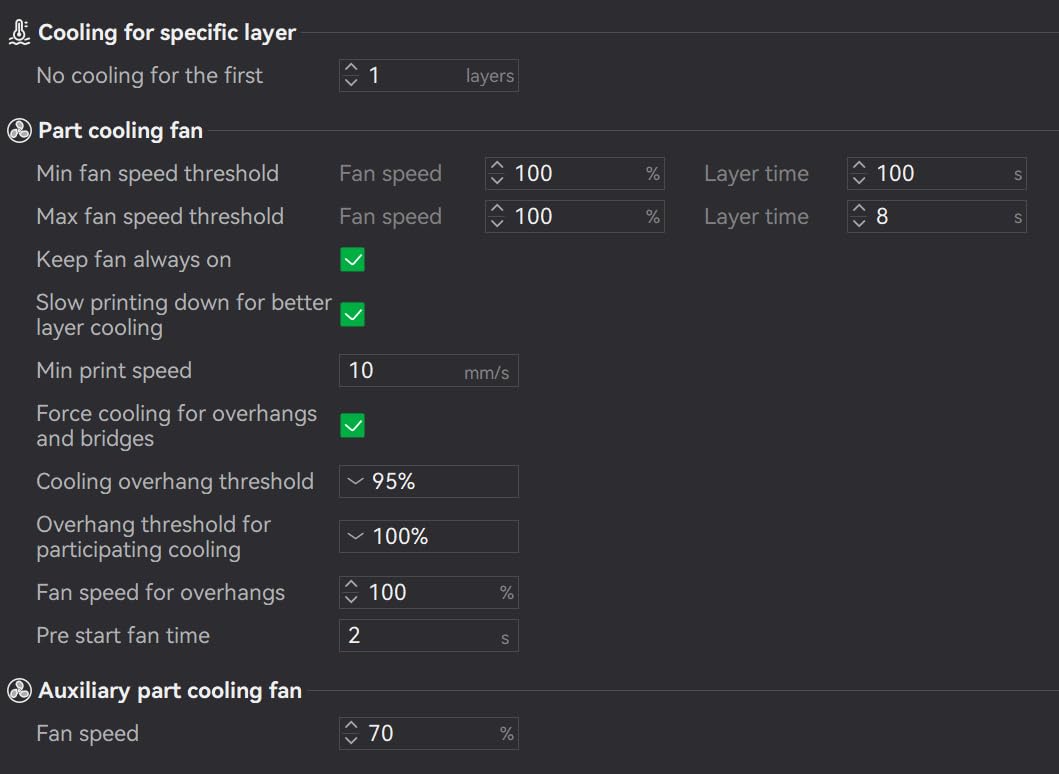Click the thermometer icon beside Cooling for specific layer
Viewport: 1059px width, 774px height.
[18, 33]
